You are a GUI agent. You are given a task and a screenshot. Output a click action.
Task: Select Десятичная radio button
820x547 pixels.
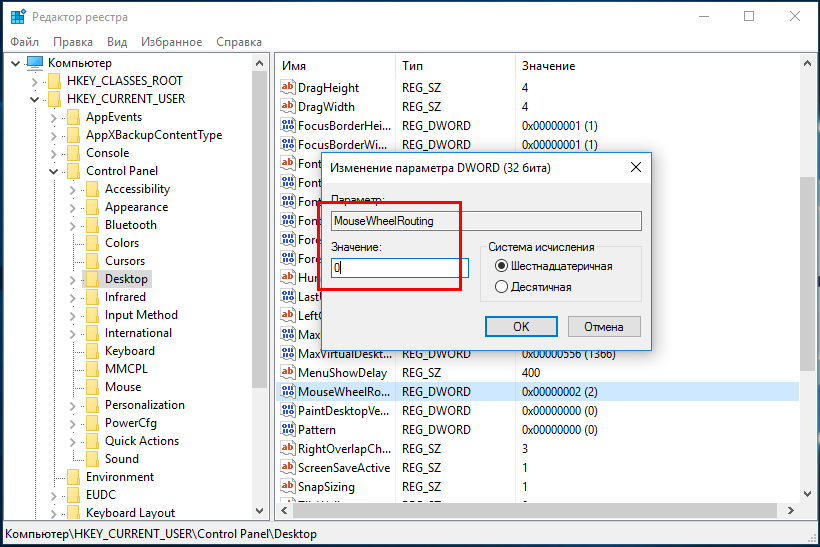502,287
